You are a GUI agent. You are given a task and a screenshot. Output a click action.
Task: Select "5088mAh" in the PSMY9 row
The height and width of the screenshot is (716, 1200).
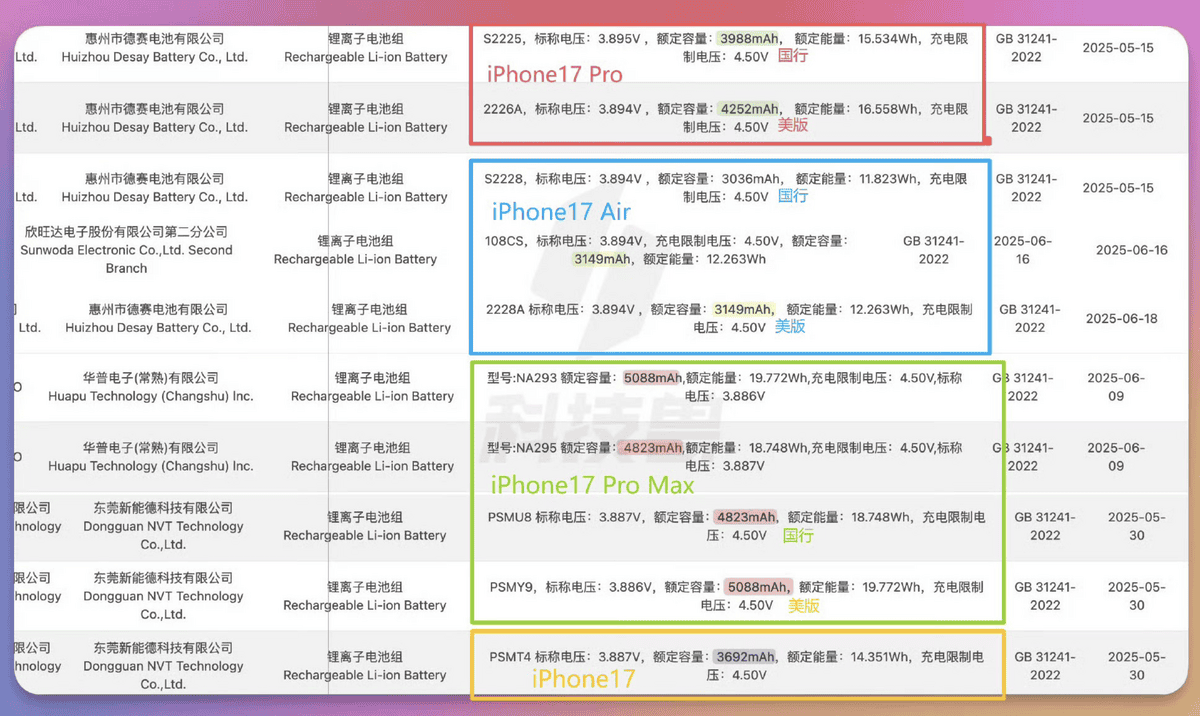pos(759,588)
